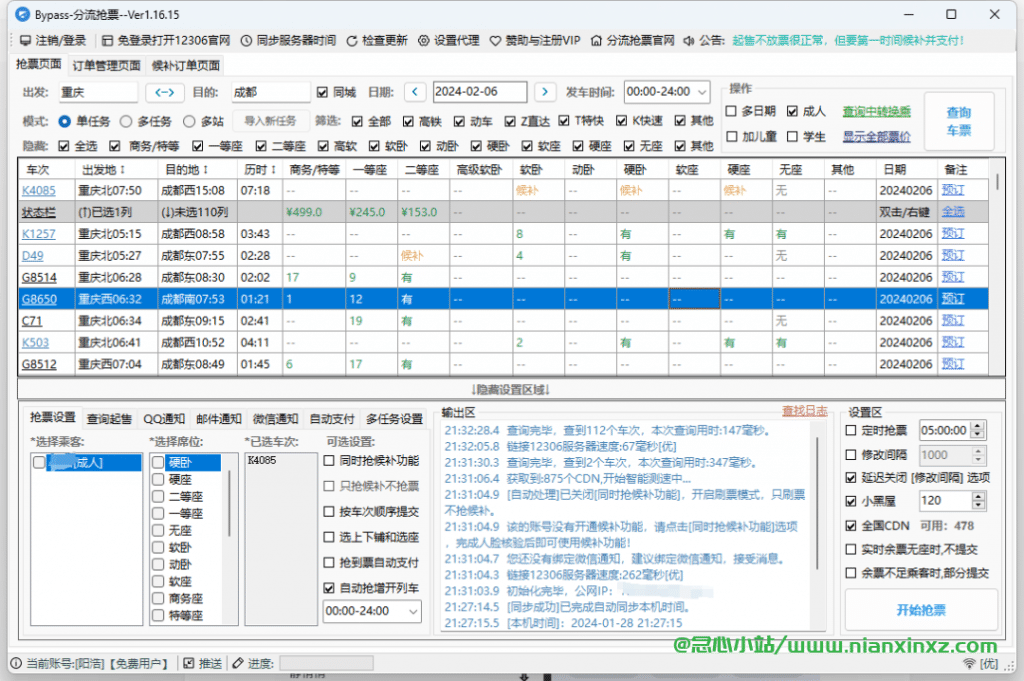Click the 分流抢票官网 home icon

click(596, 40)
